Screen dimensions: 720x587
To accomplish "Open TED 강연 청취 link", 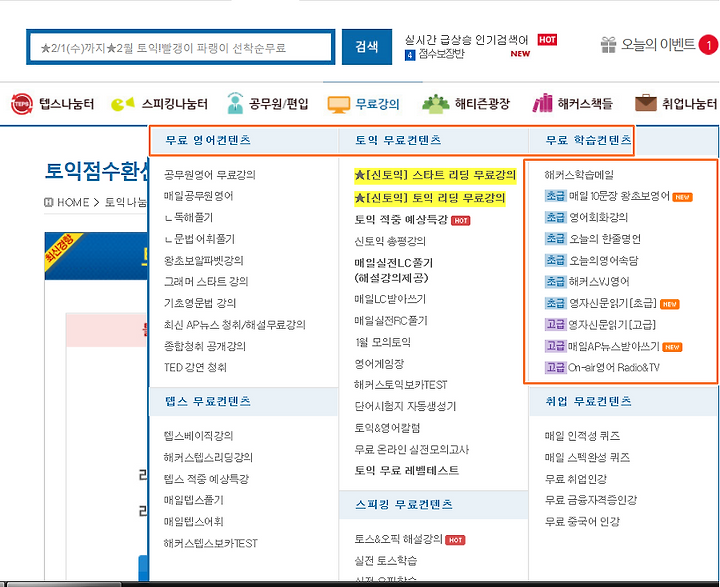I will pos(195,367).
